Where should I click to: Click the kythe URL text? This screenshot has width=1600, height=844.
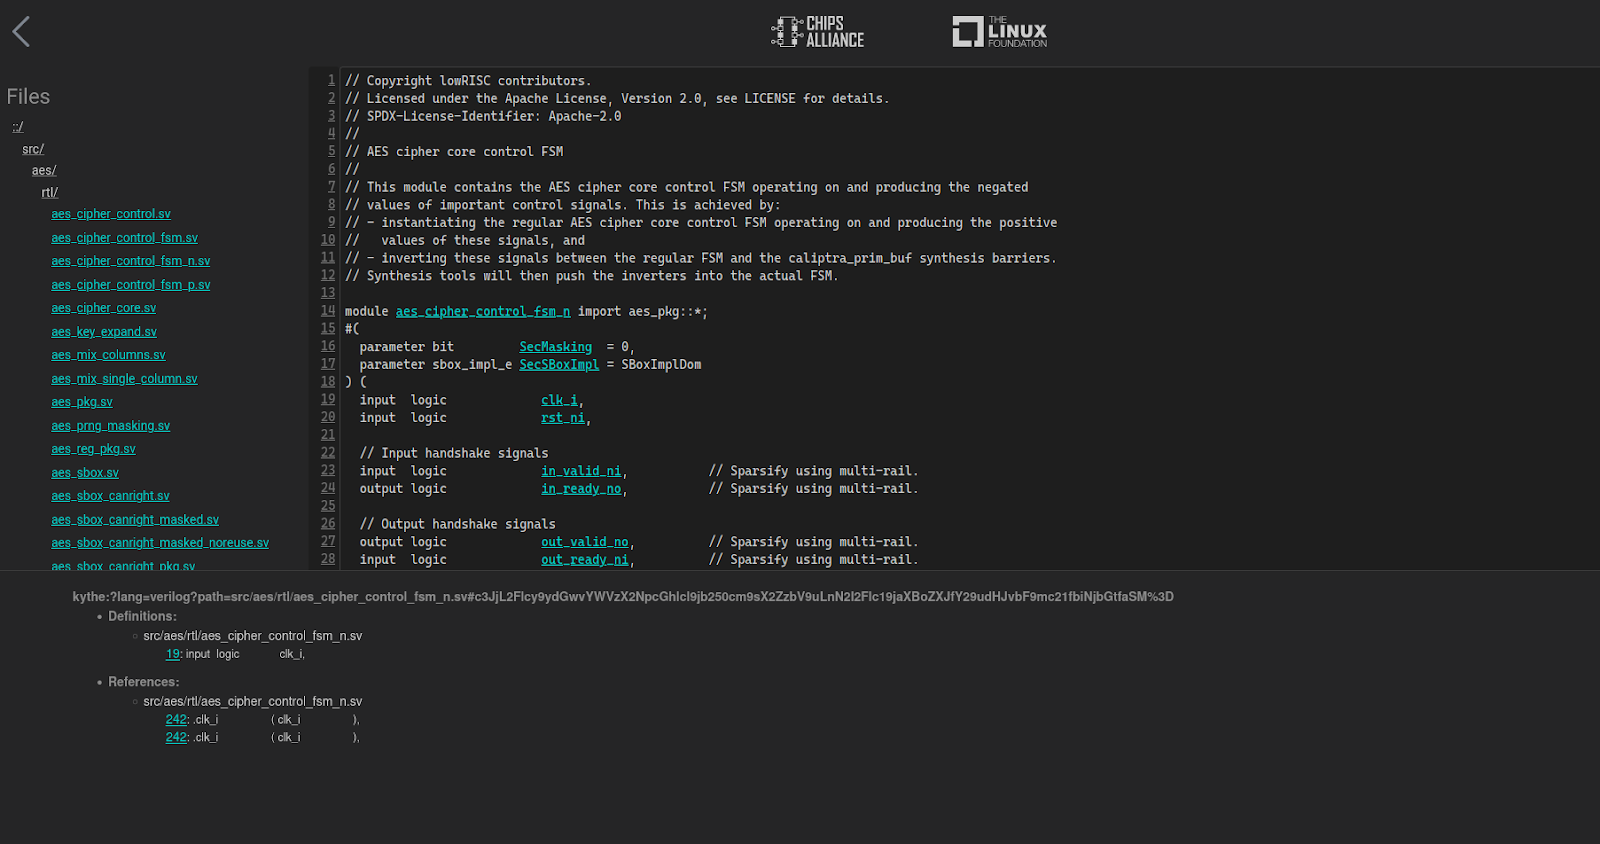623,597
